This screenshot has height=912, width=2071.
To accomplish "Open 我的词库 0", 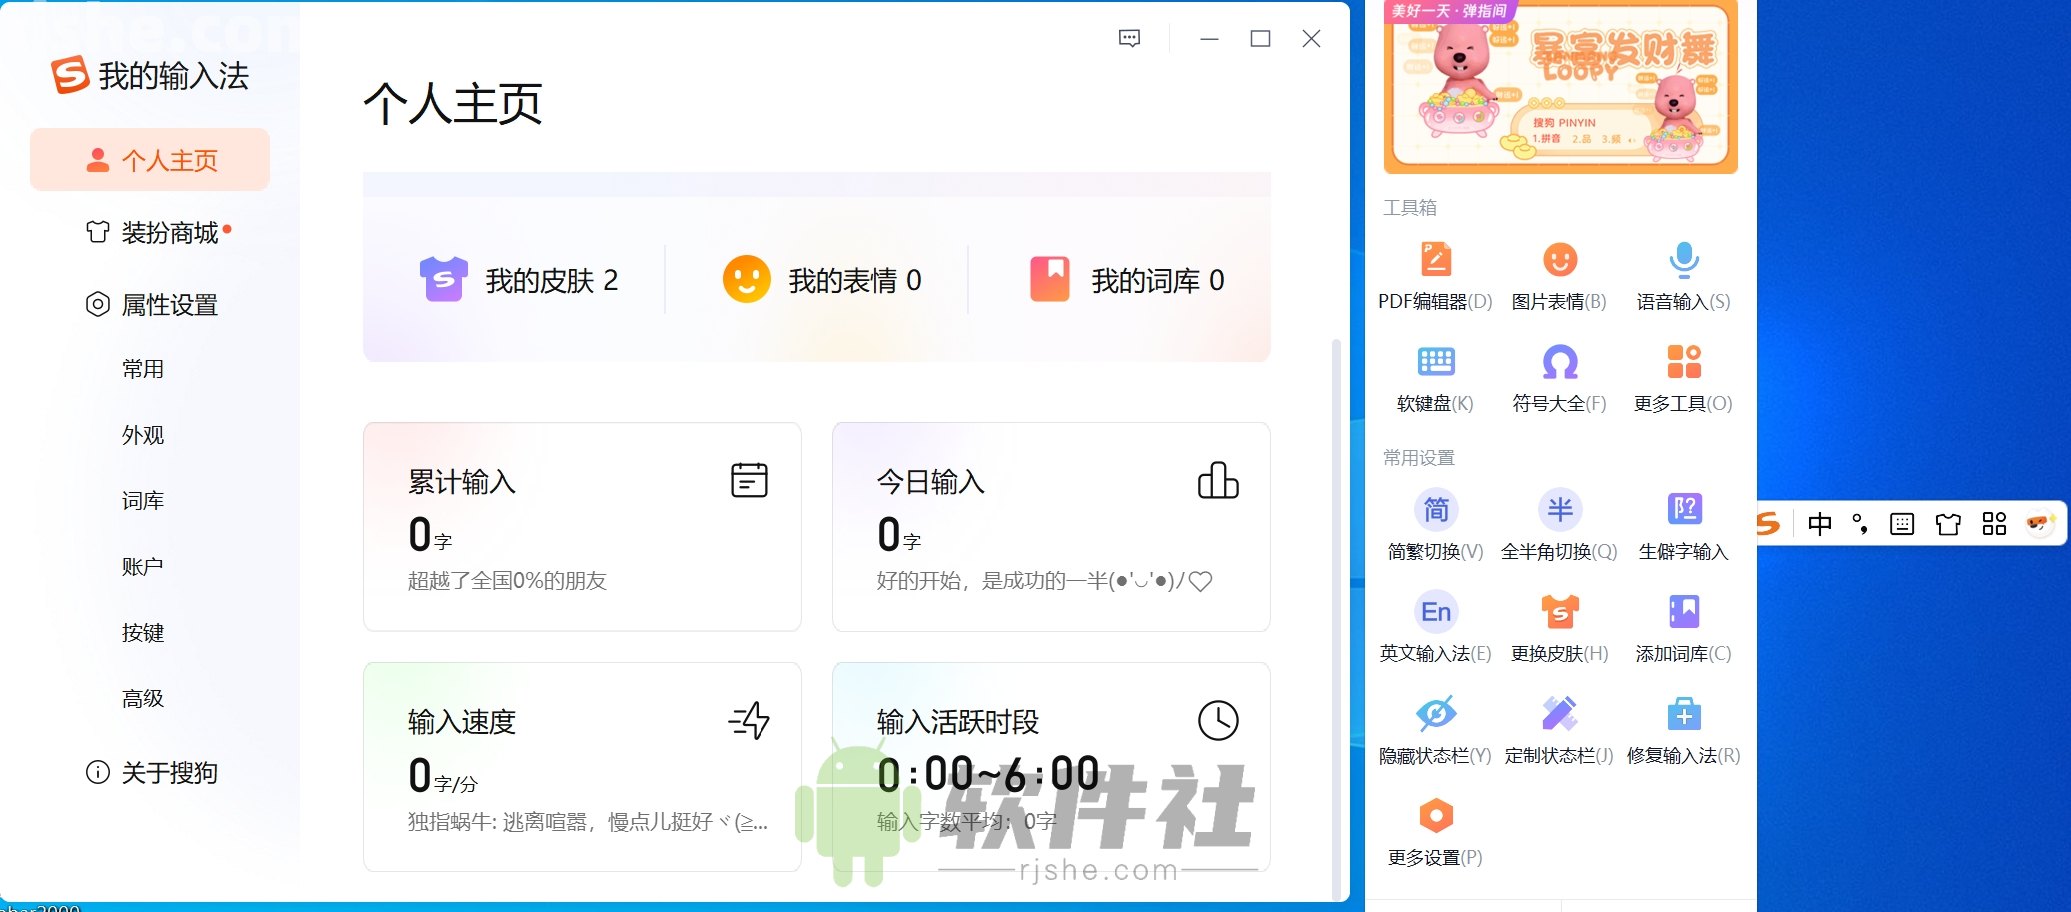I will [1127, 280].
